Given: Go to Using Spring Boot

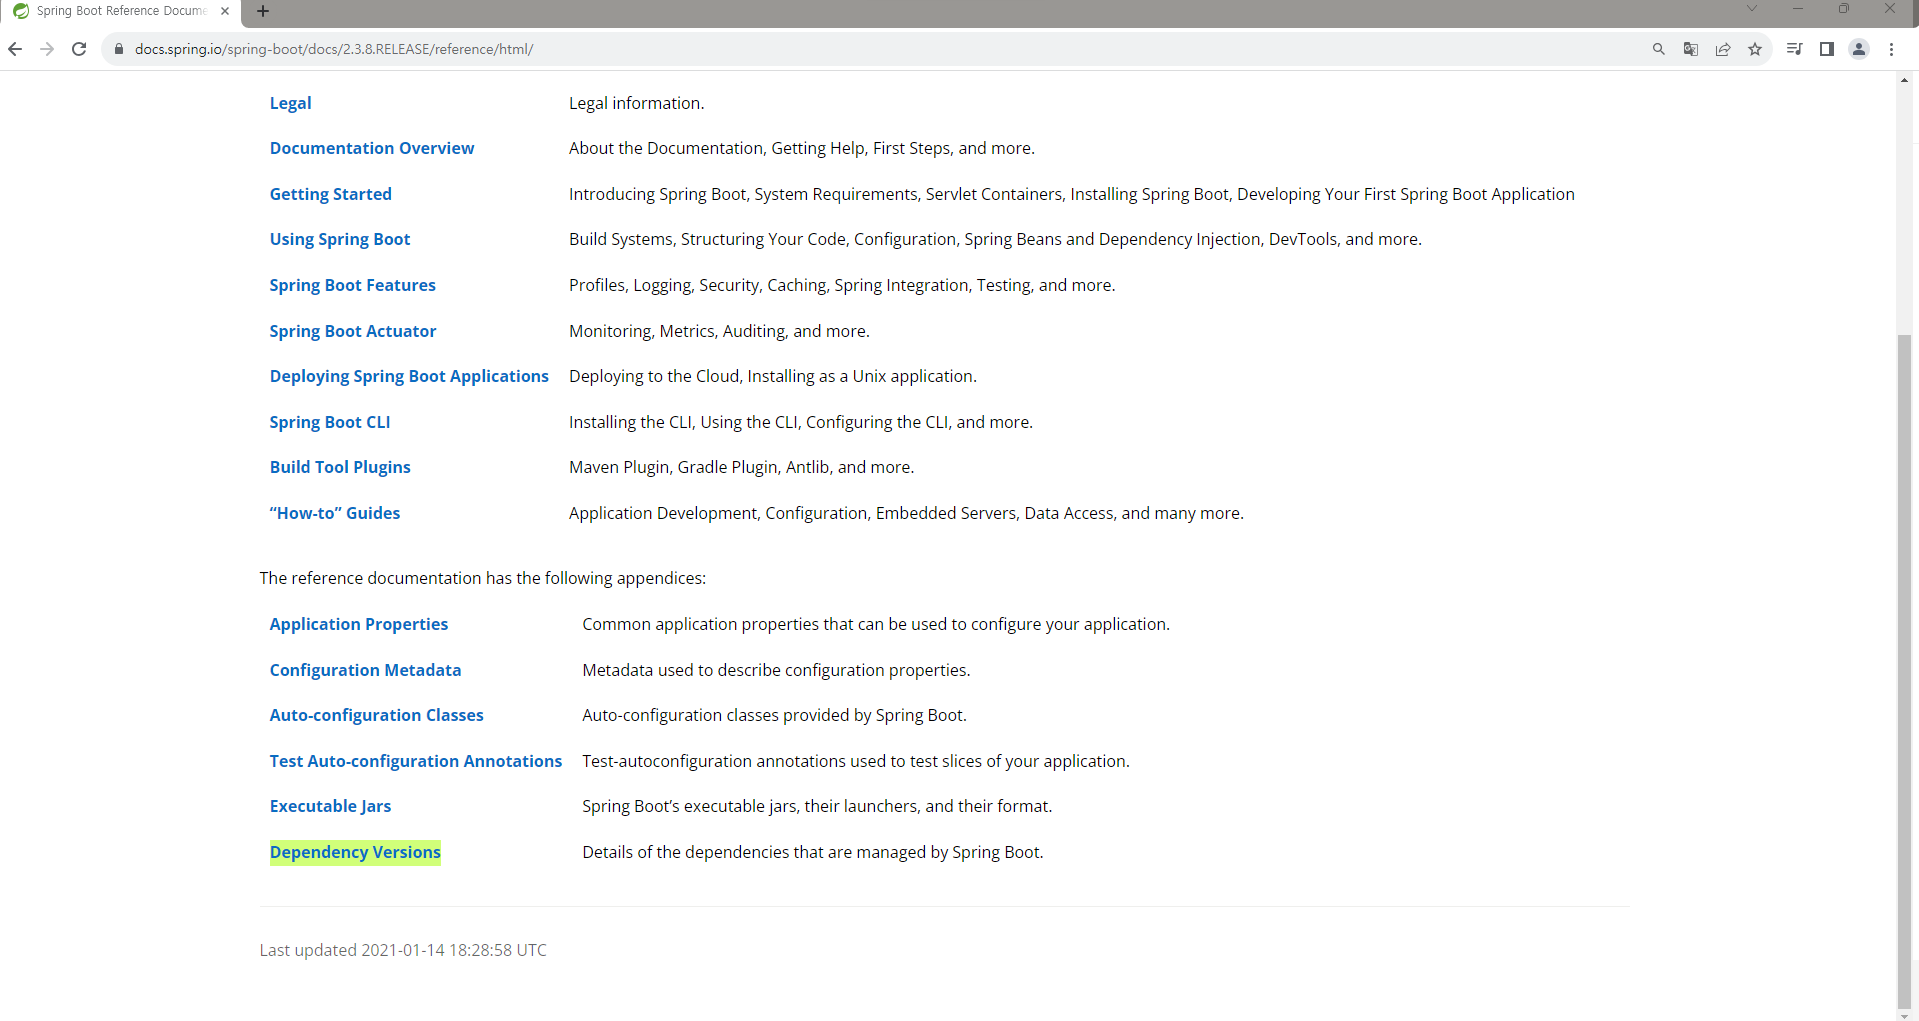Looking at the screenshot, I should [339, 239].
